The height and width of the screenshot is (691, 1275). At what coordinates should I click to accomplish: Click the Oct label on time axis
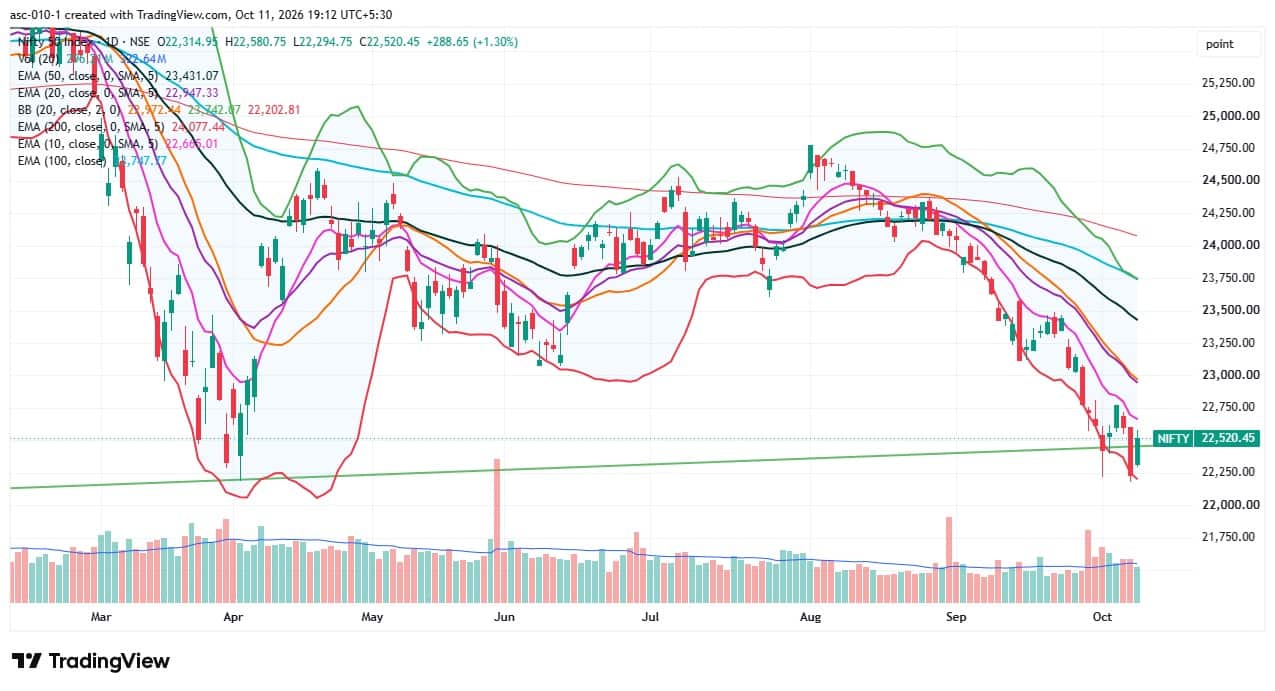coord(1101,617)
